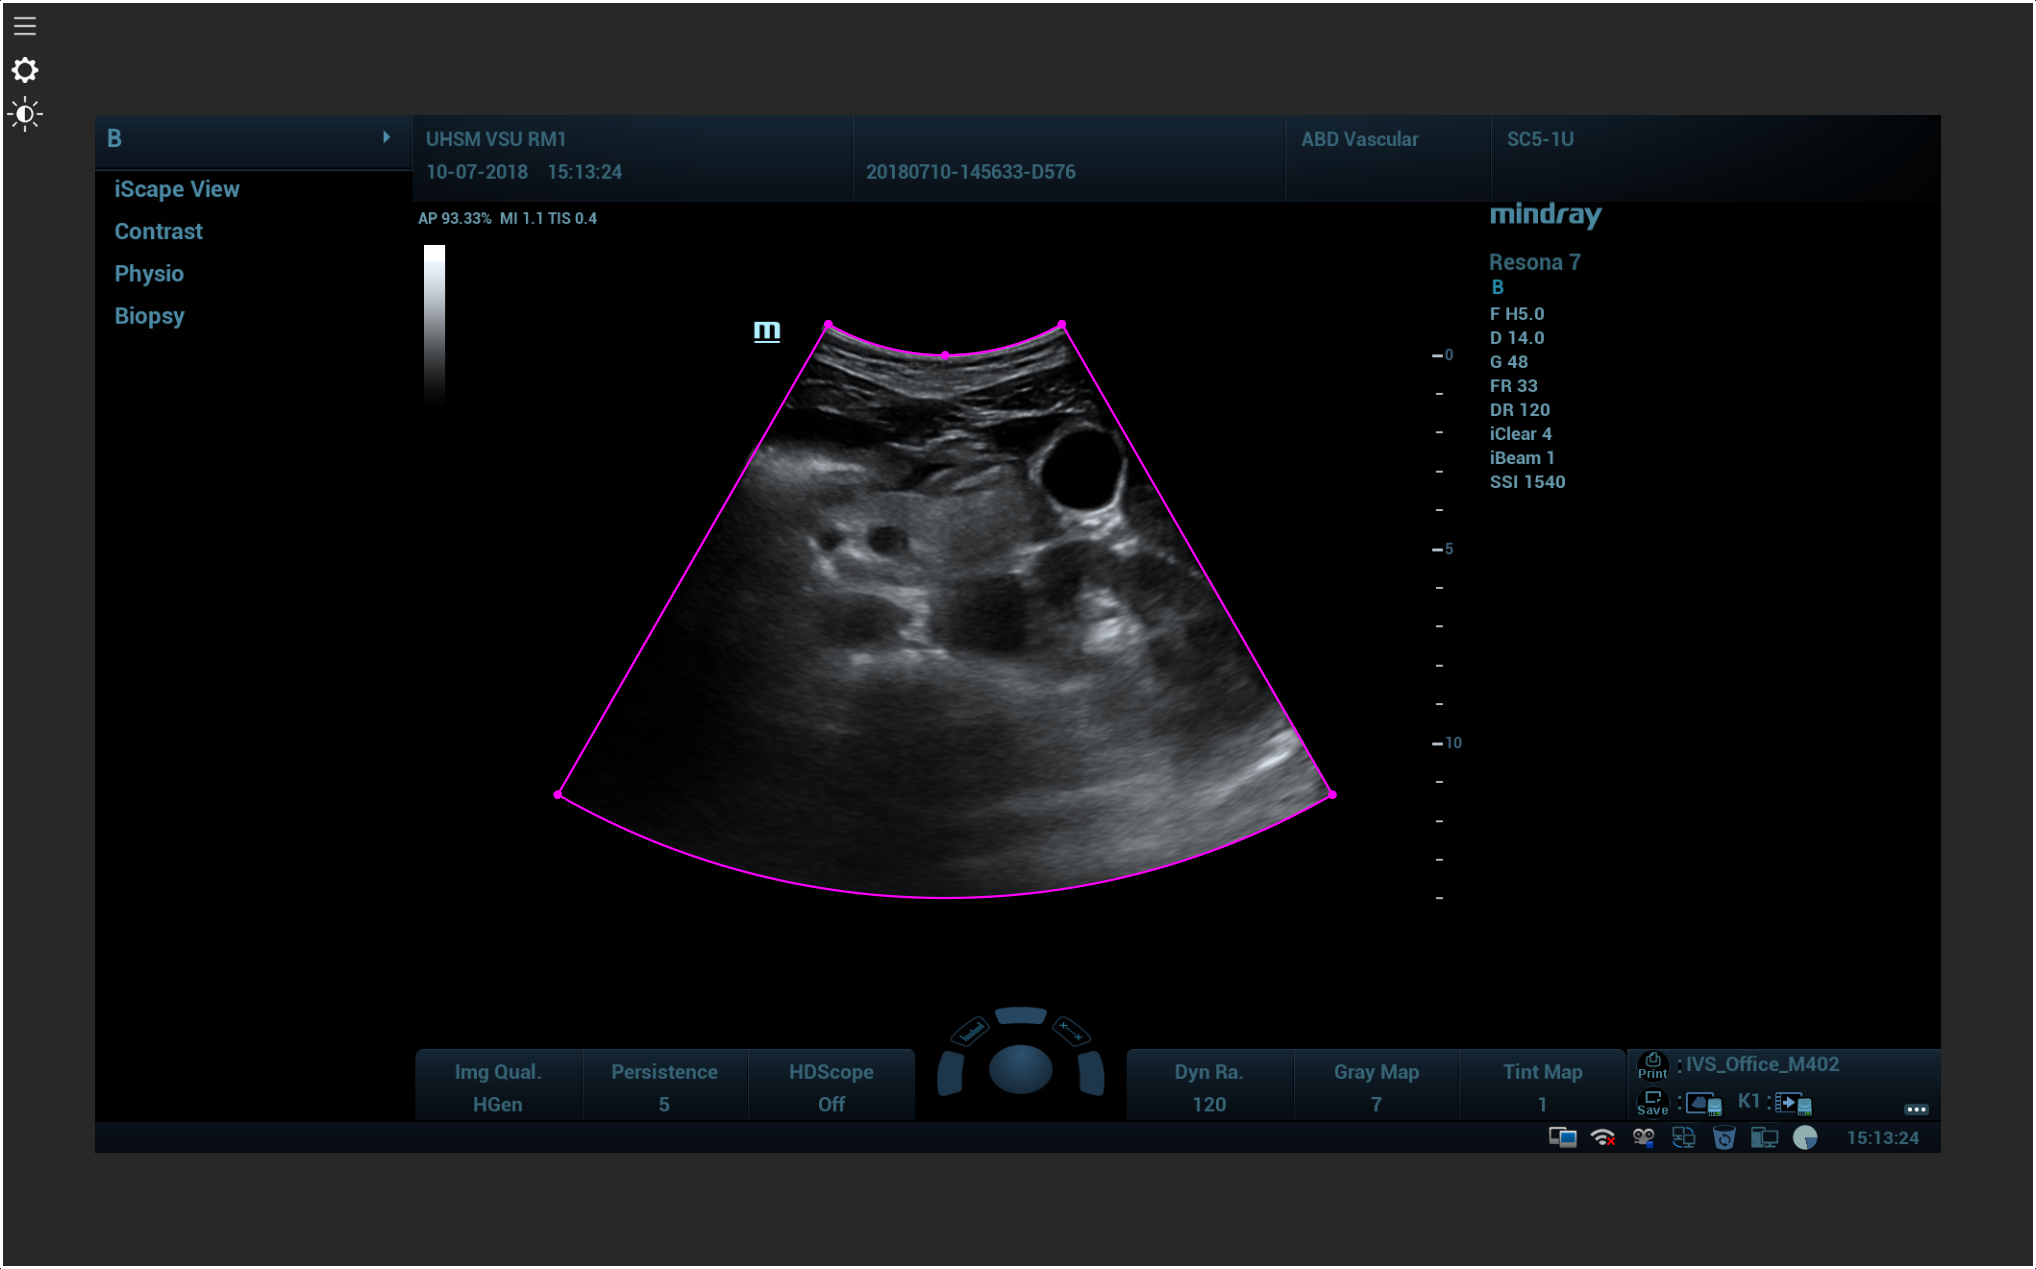Toggle the HDScope Off control
This screenshot has height=1269, width=2036.
click(x=832, y=1087)
